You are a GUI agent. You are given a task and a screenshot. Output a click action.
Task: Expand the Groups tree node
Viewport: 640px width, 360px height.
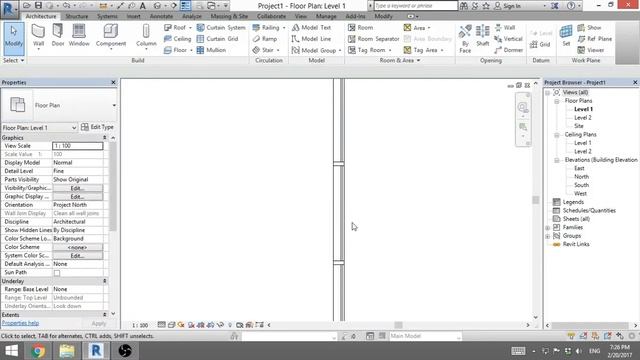[548, 236]
